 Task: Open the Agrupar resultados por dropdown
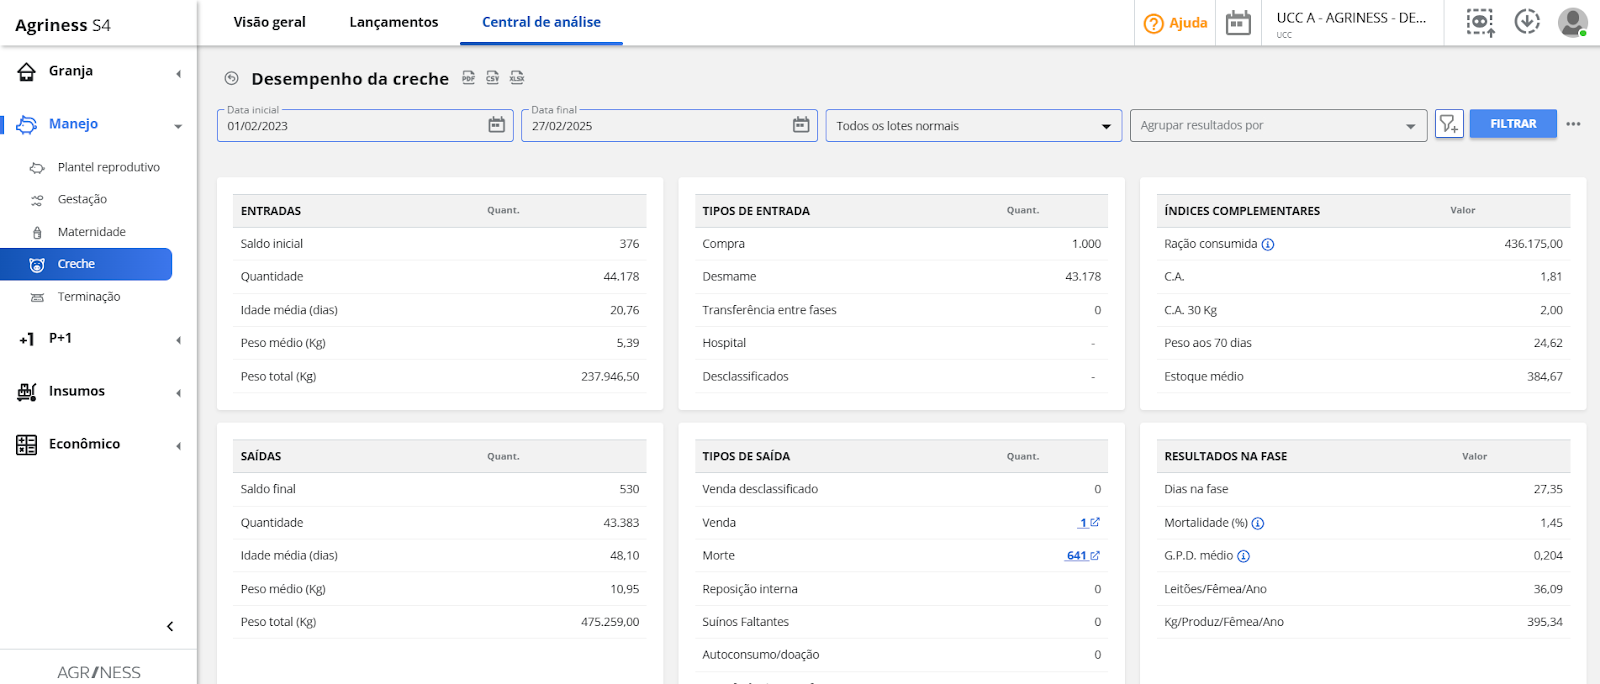pos(1278,125)
